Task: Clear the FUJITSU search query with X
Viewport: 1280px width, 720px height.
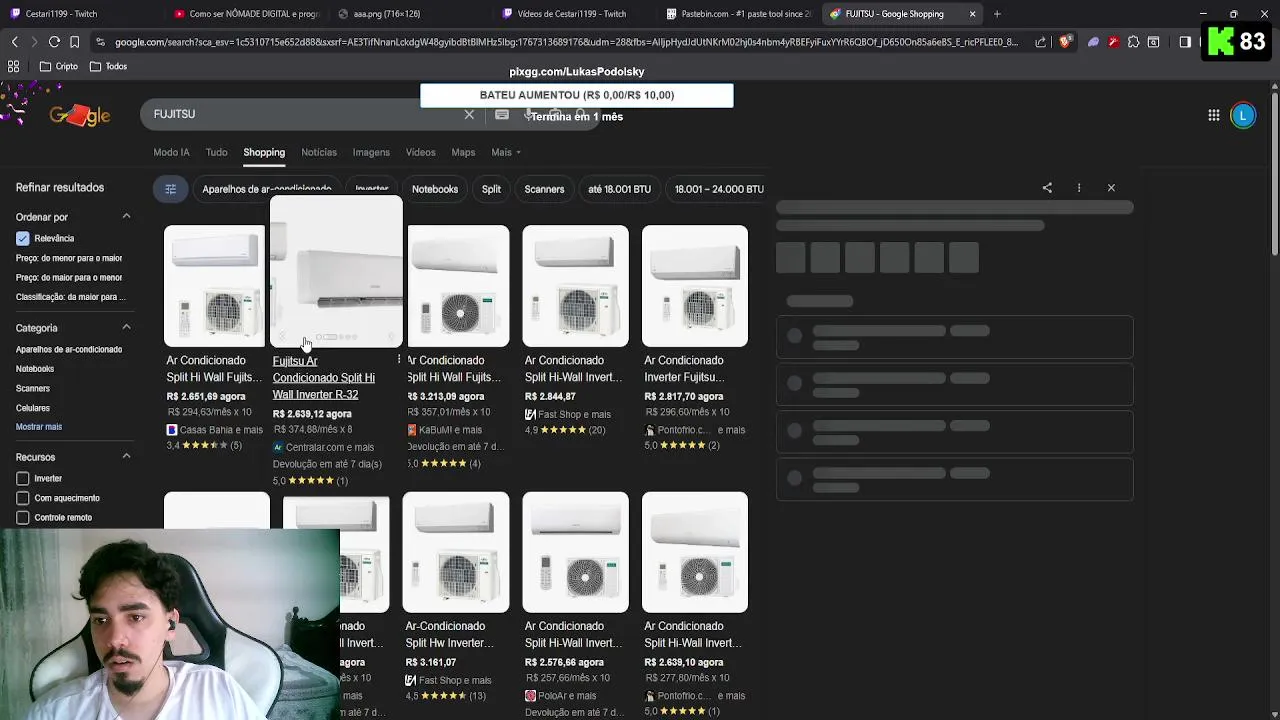Action: click(x=469, y=114)
